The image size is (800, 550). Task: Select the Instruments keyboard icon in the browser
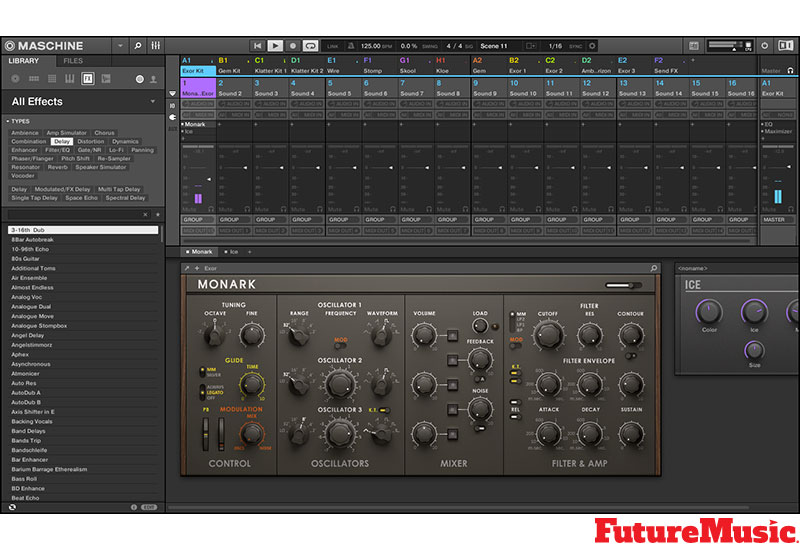[69, 79]
